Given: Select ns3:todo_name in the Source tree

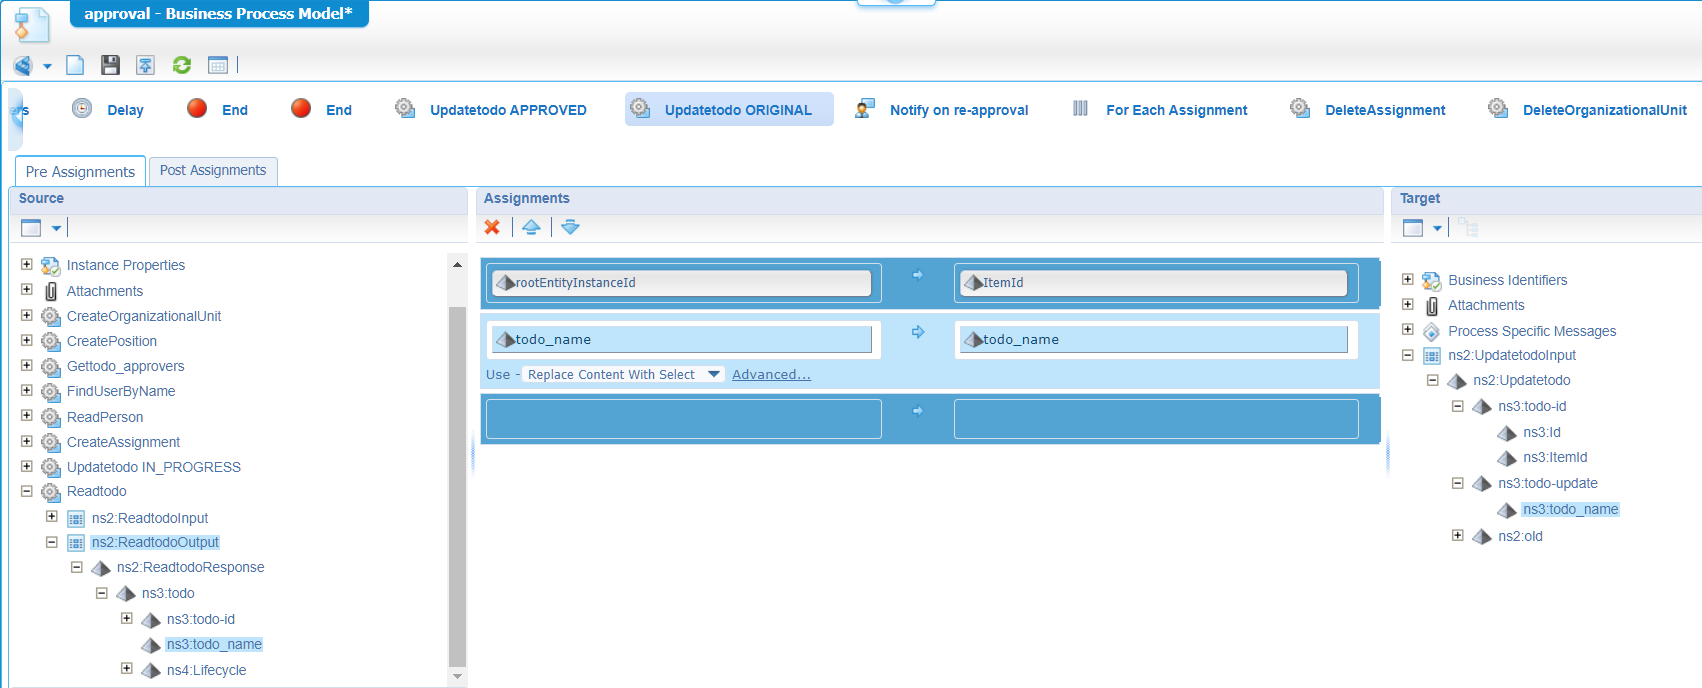Looking at the screenshot, I should point(214,644).
